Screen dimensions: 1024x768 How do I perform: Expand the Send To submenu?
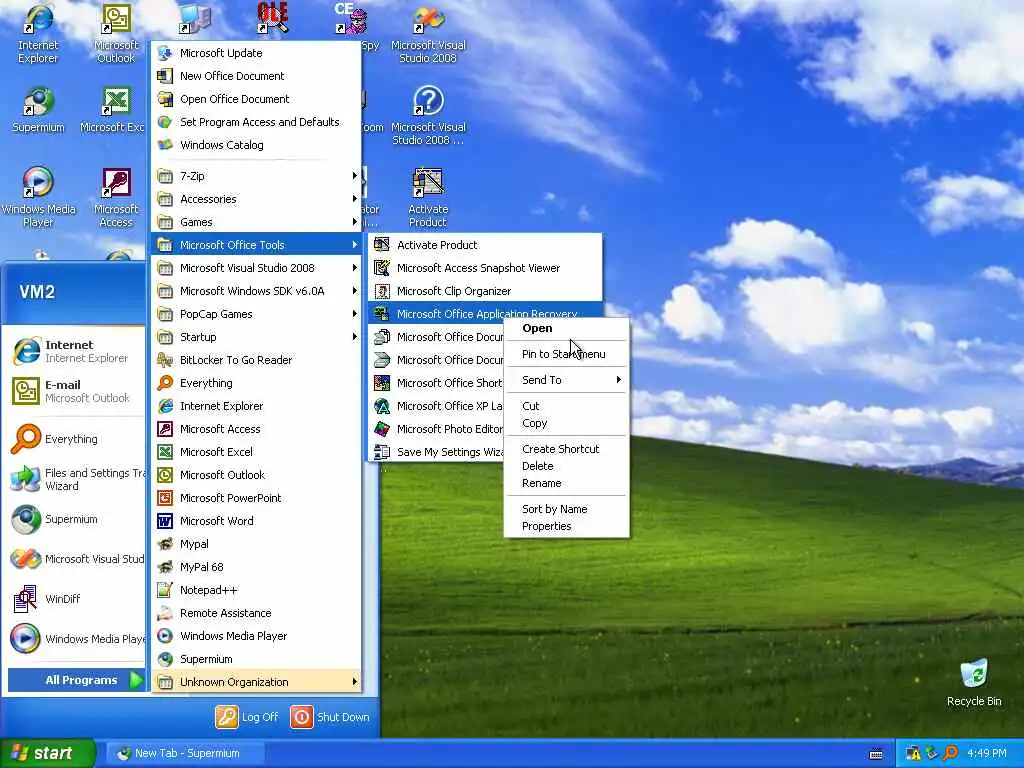click(x=566, y=380)
